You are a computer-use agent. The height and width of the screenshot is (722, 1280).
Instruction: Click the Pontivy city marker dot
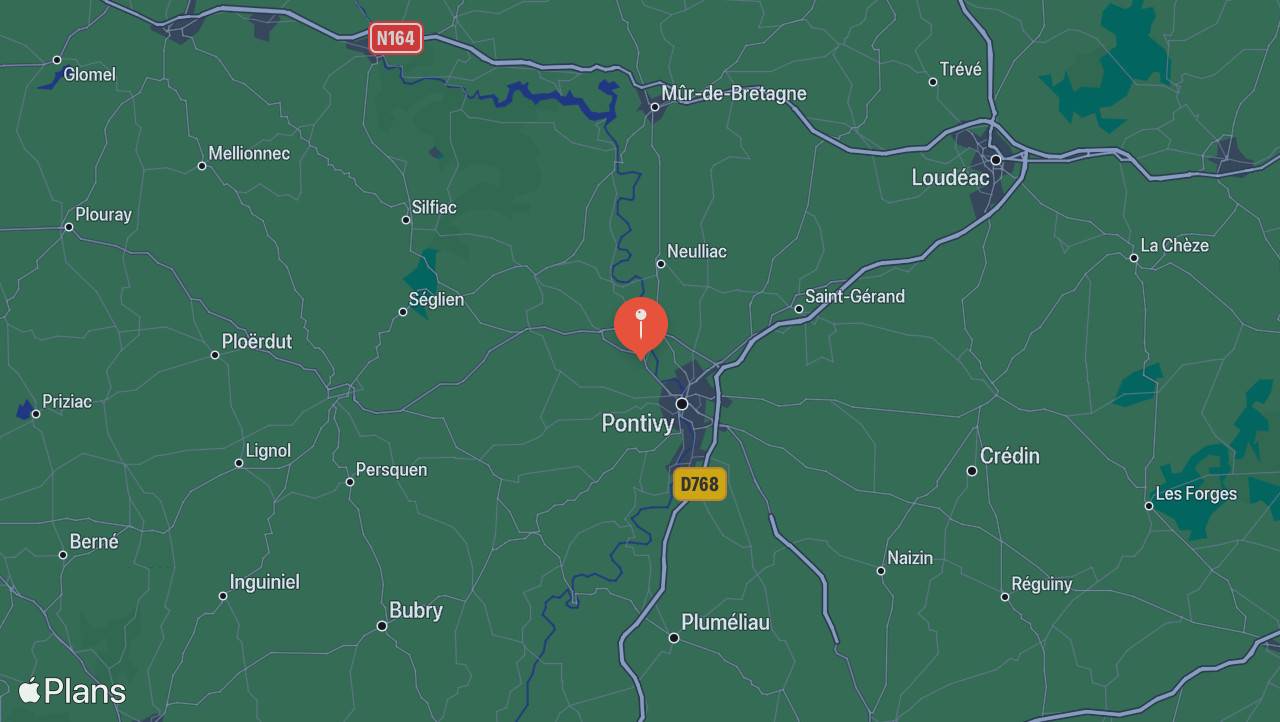tap(682, 404)
